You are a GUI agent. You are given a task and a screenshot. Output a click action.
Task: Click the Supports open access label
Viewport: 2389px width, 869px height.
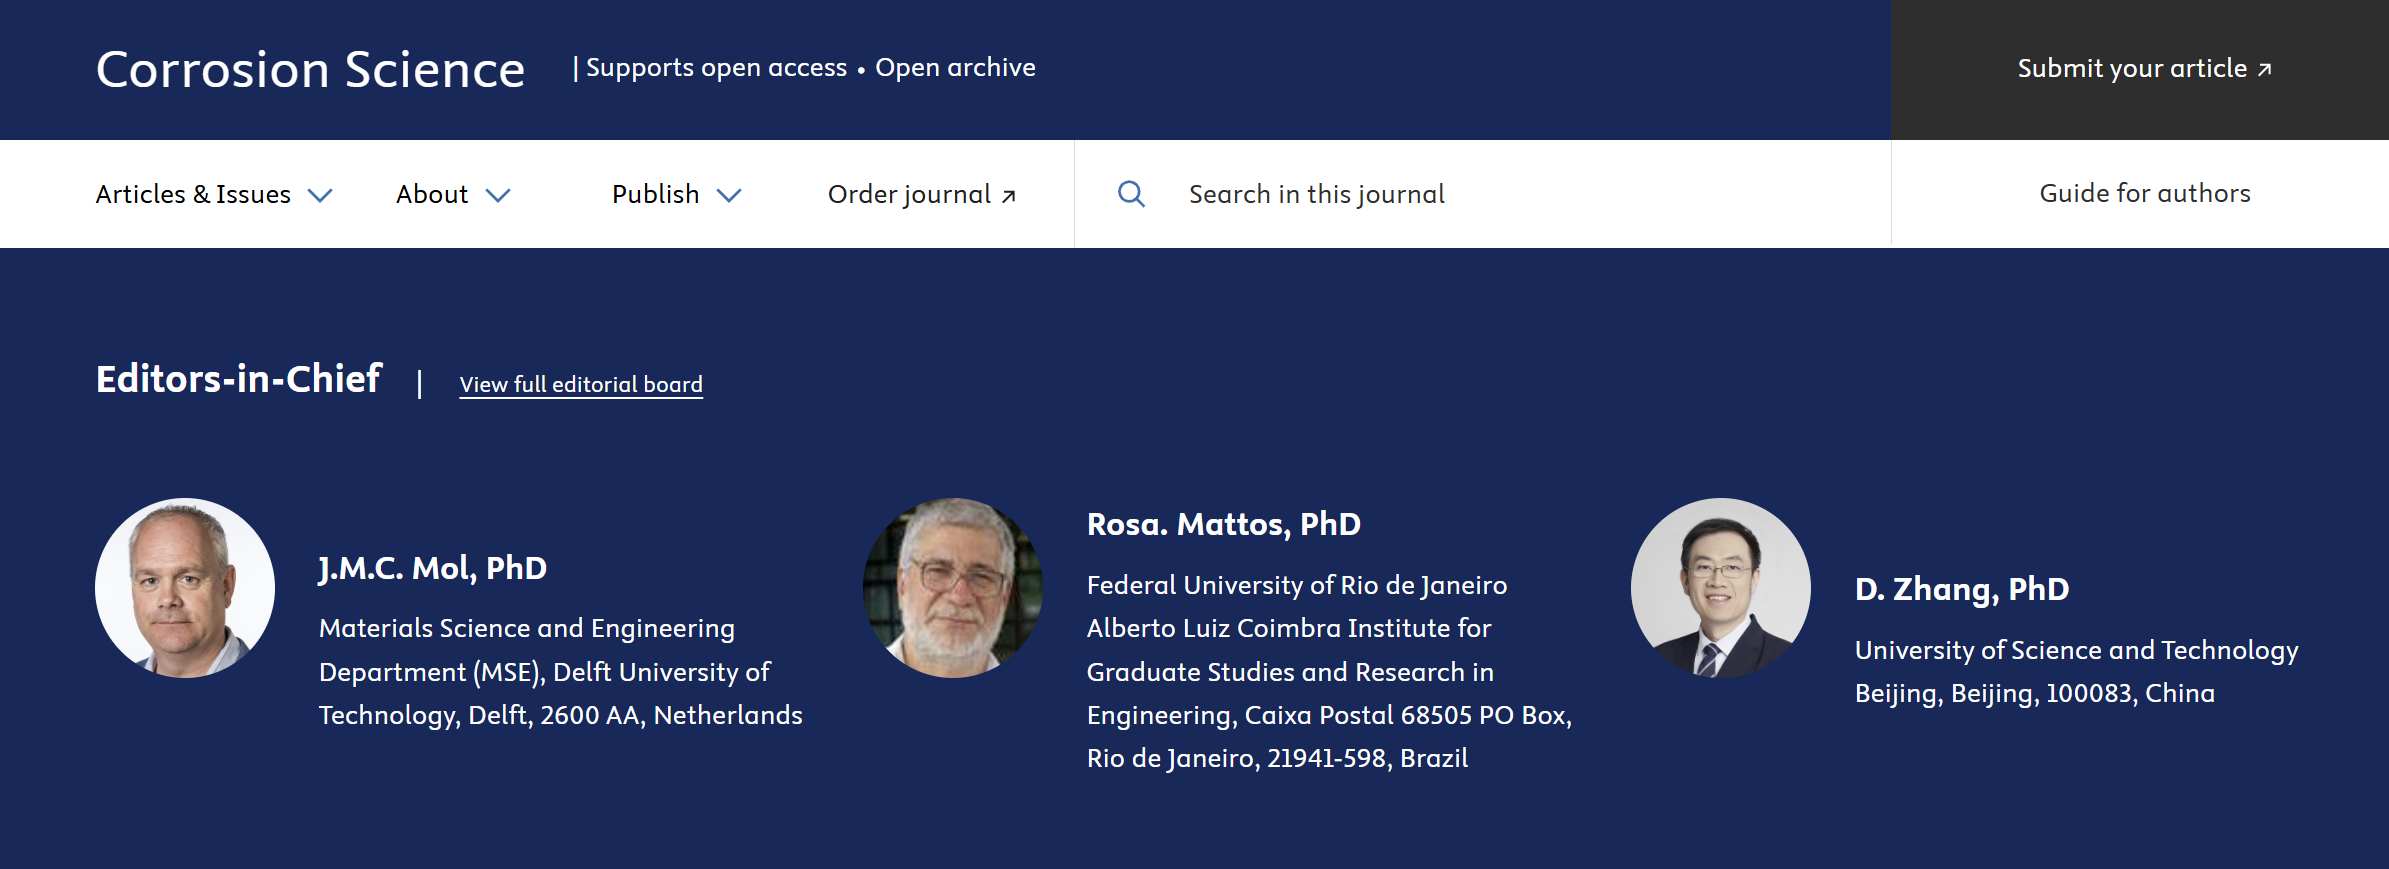pos(716,67)
